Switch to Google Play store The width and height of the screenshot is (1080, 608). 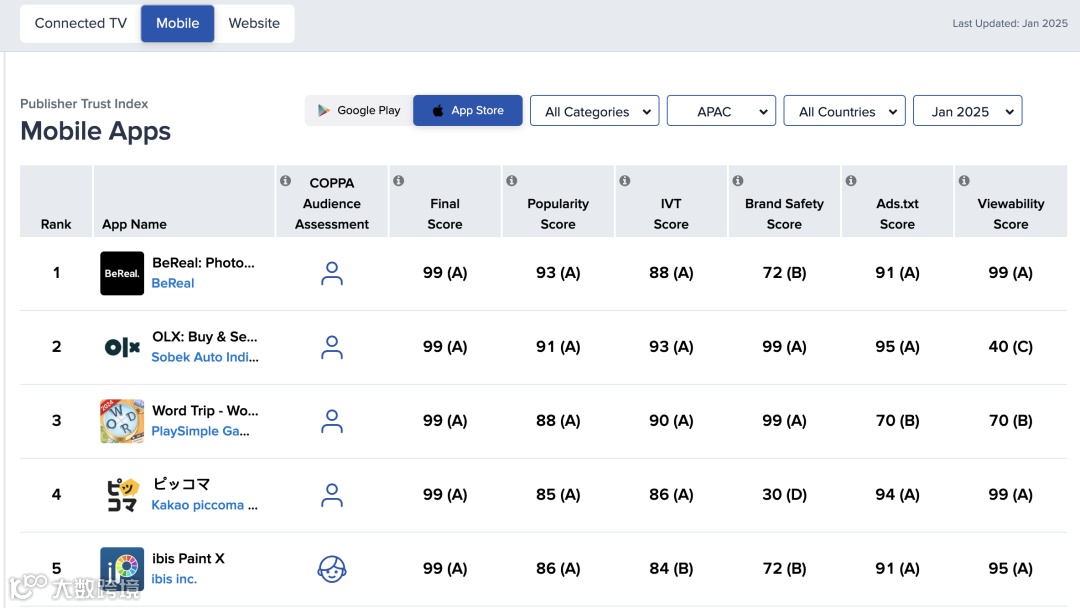pyautogui.click(x=359, y=111)
